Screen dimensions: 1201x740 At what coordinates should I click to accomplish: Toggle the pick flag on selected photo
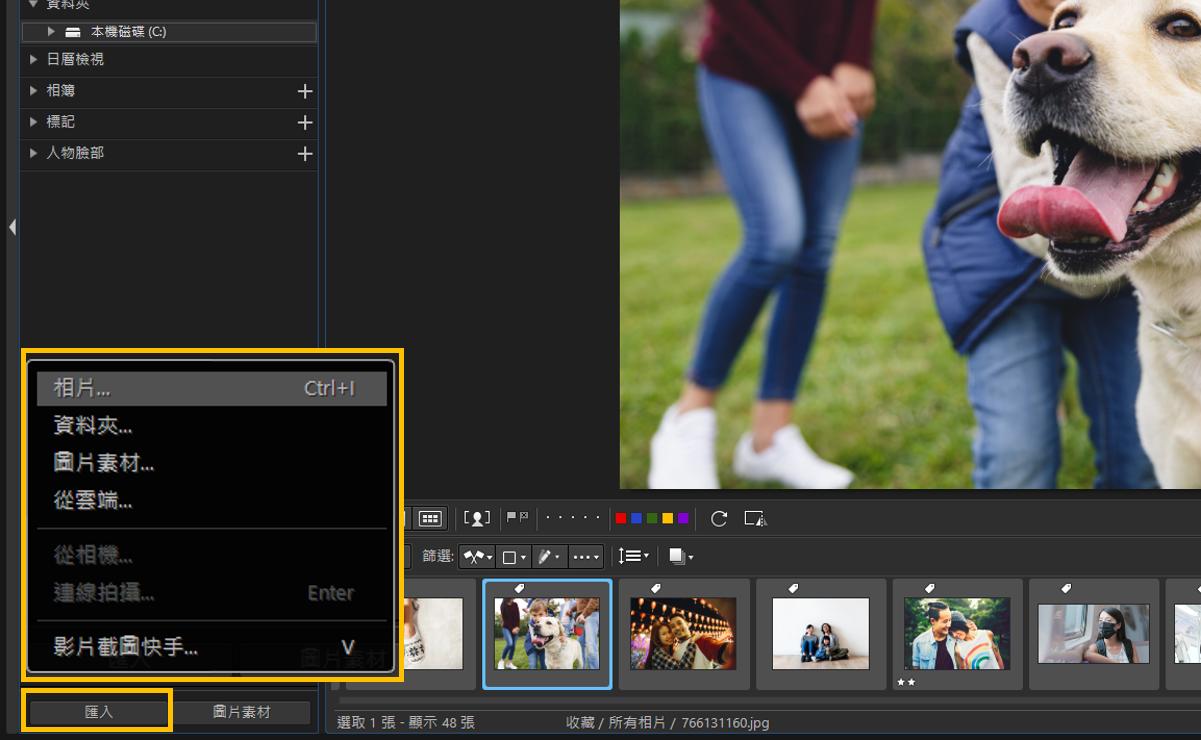tap(511, 517)
